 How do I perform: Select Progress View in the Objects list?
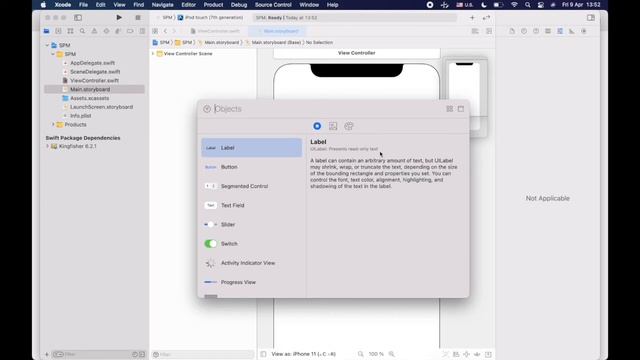(x=252, y=282)
